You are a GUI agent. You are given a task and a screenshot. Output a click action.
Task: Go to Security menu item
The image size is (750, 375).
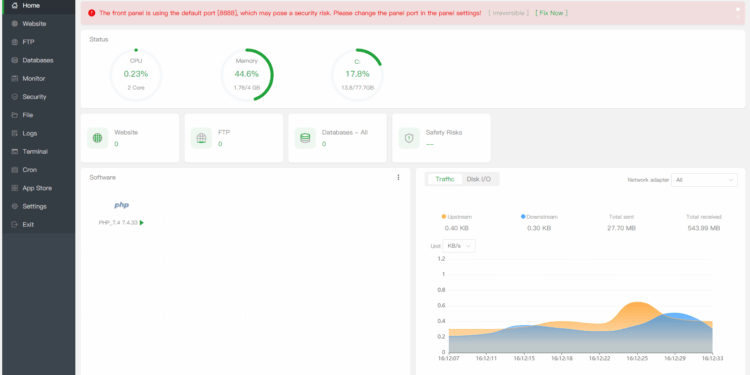tap(39, 97)
